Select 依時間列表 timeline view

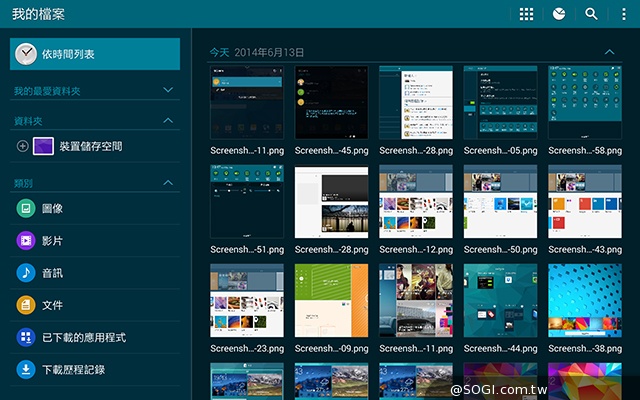pos(95,54)
